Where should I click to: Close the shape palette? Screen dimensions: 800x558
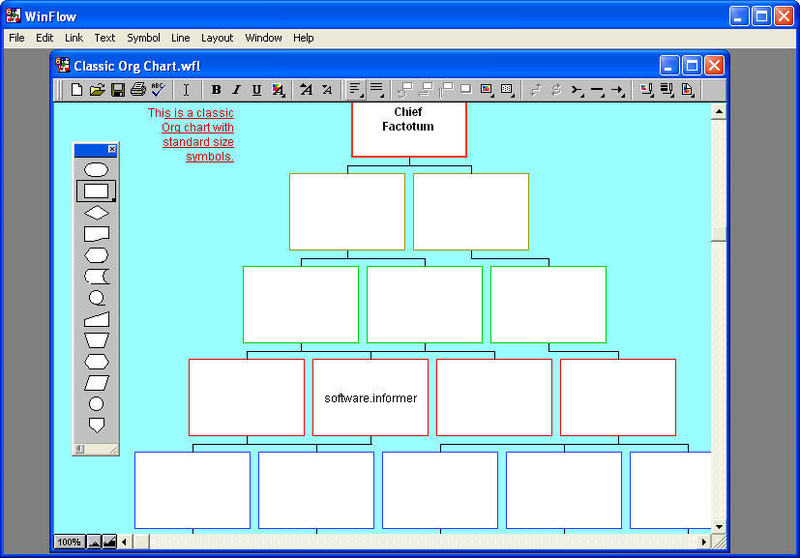pos(112,149)
